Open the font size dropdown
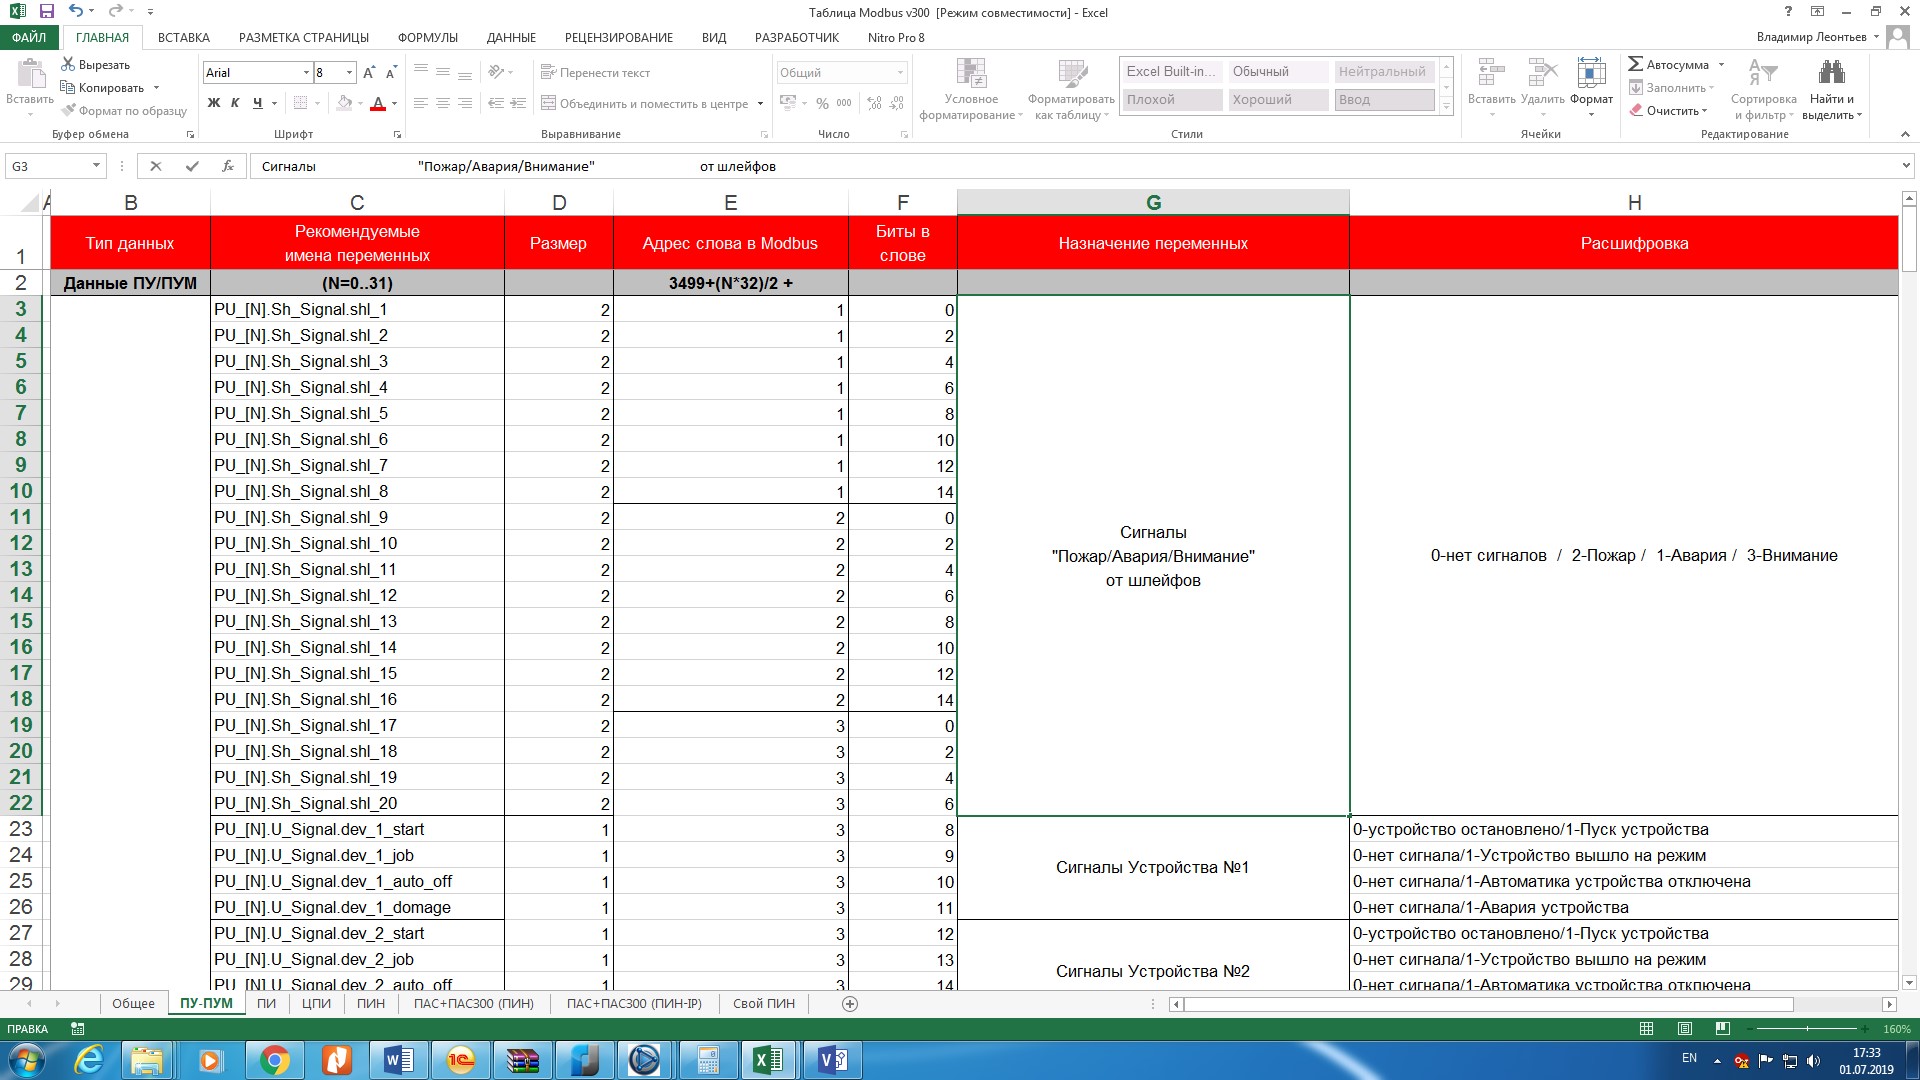Screen dimensions: 1920x1080 [x=349, y=72]
